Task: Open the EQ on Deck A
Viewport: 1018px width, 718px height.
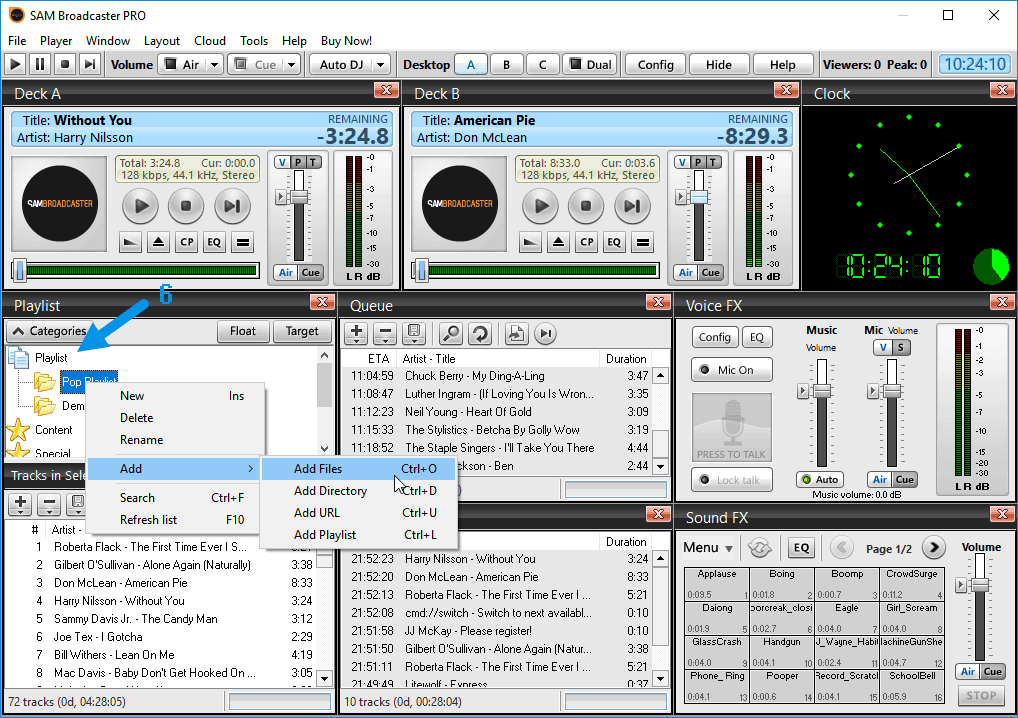Action: point(214,241)
